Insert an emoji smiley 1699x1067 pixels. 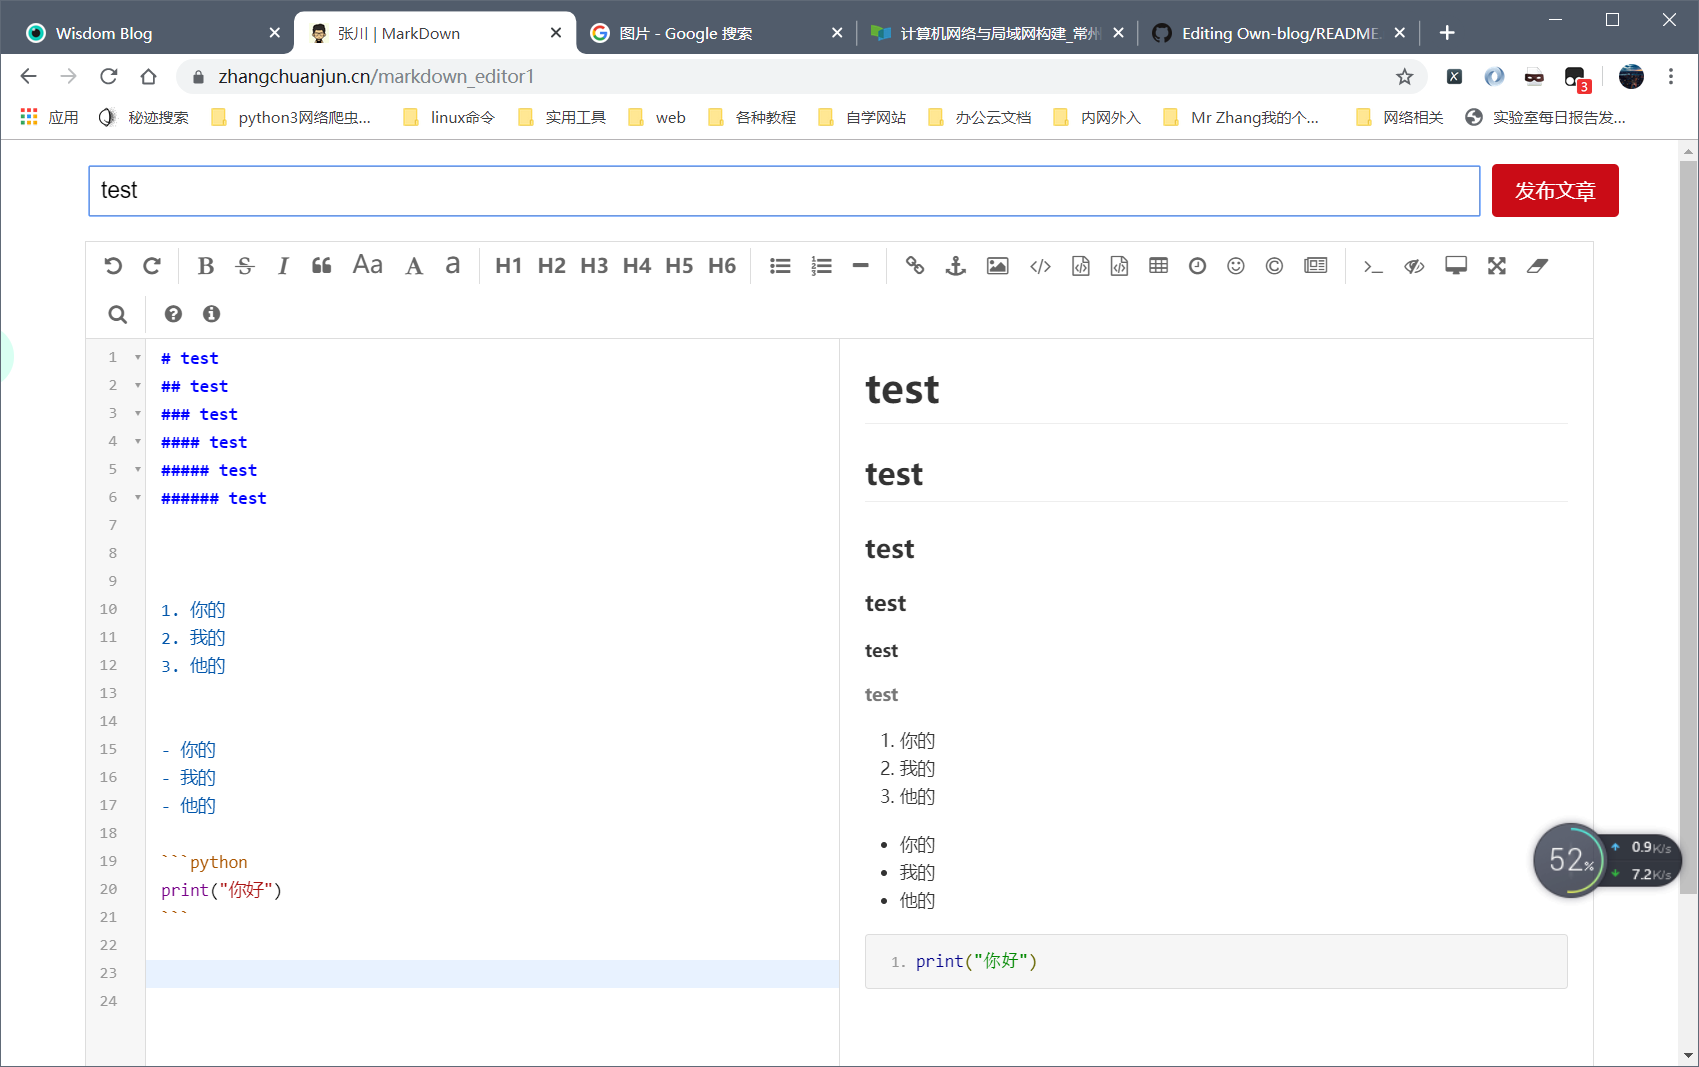pos(1236,266)
